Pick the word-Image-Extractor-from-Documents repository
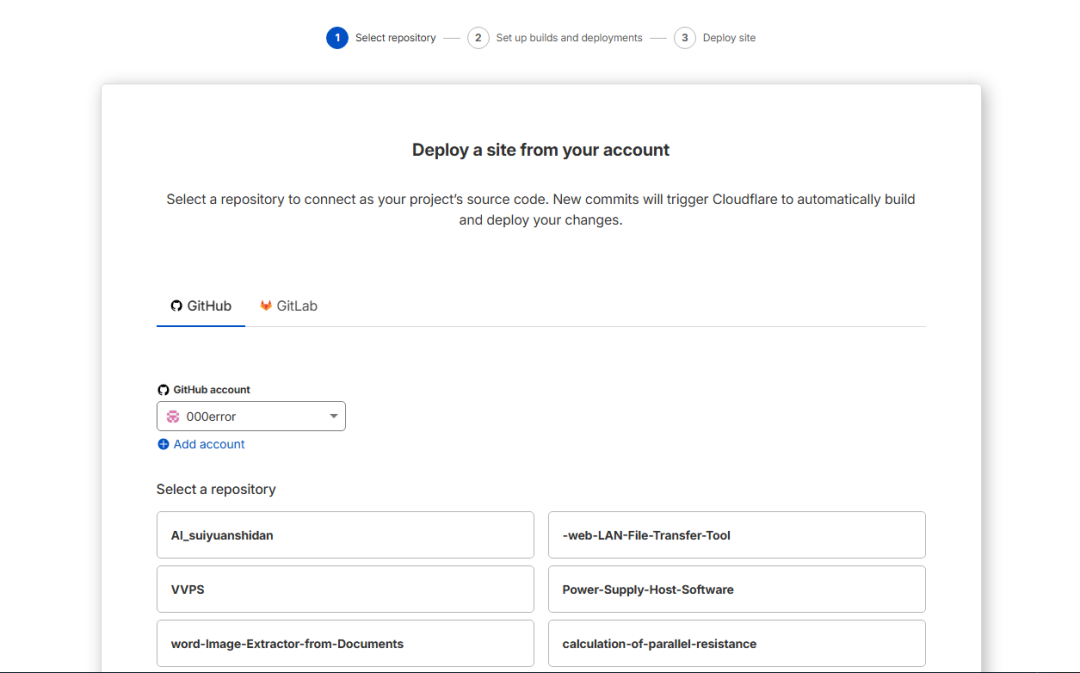Screen dimensions: 1080x673 coord(345,643)
